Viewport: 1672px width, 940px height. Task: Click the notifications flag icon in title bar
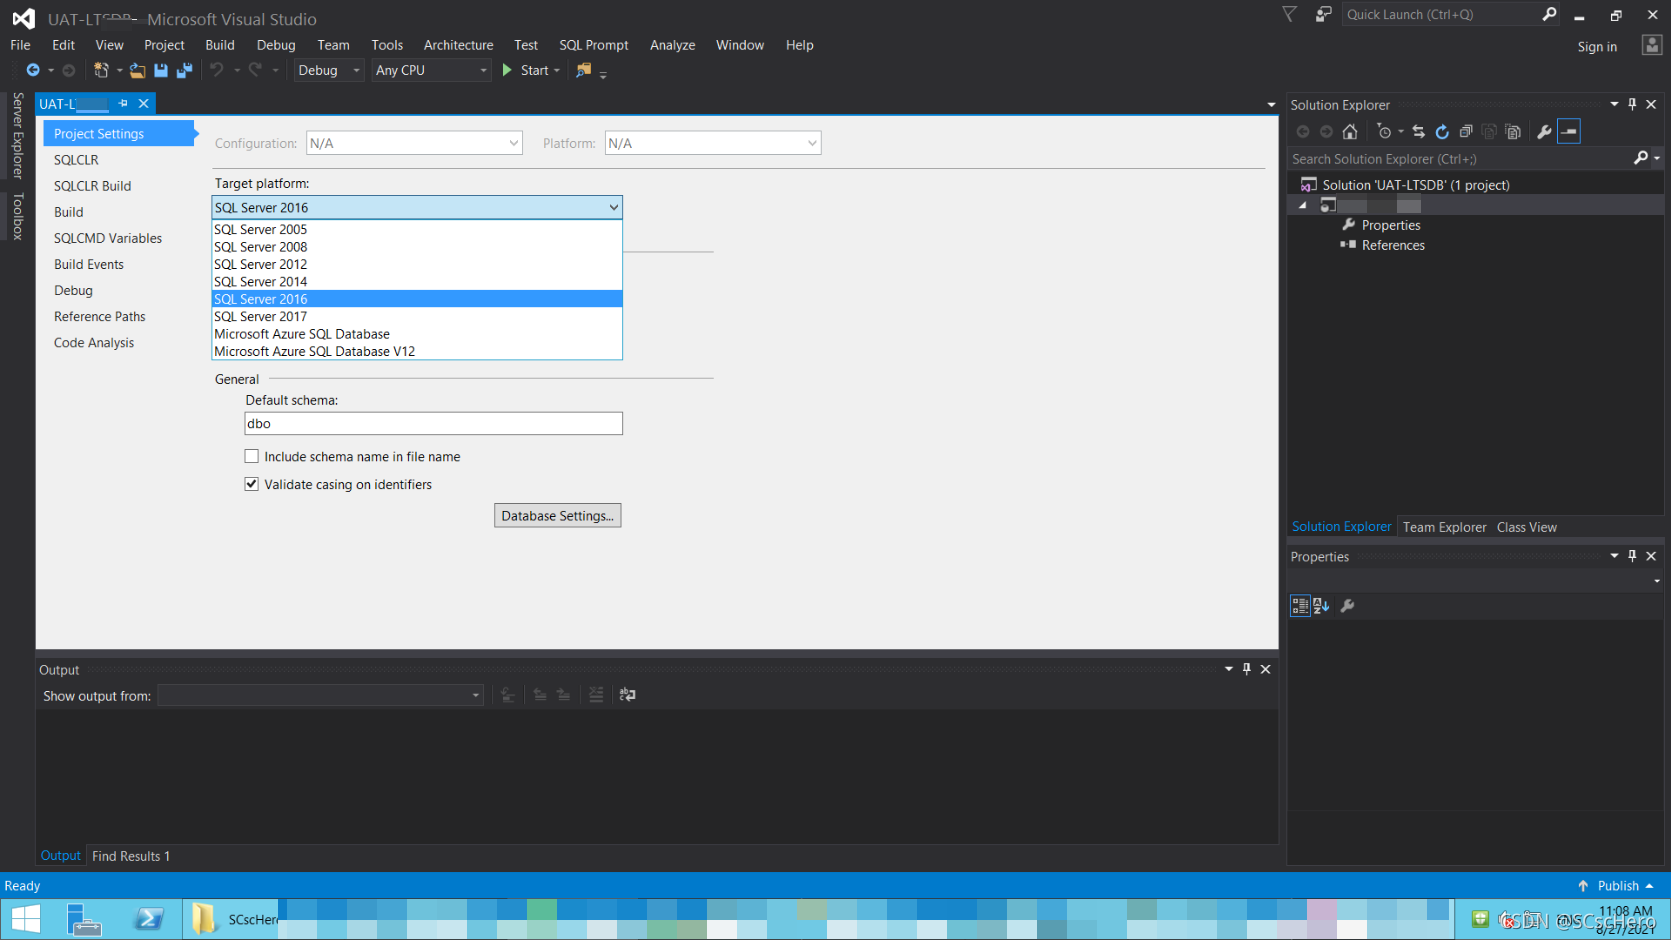click(x=1290, y=14)
